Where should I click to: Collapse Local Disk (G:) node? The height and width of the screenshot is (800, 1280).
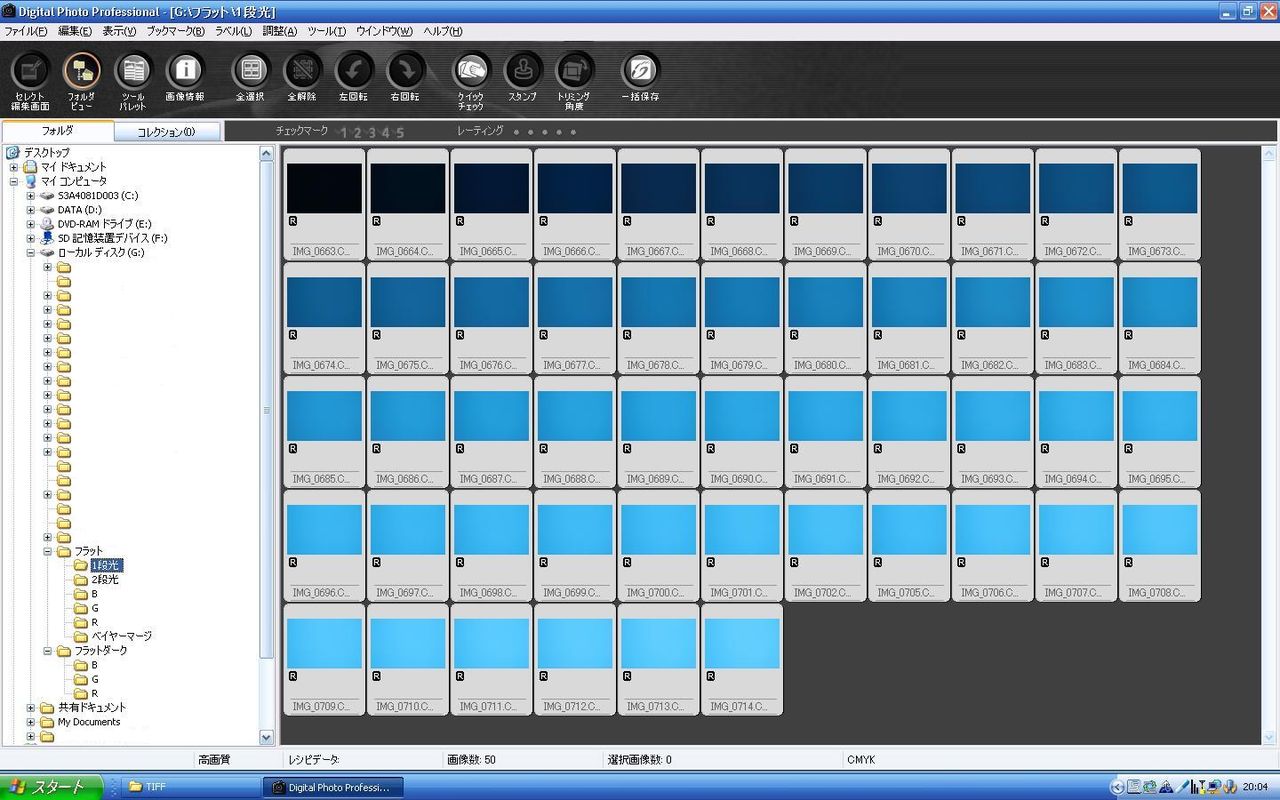click(x=31, y=253)
